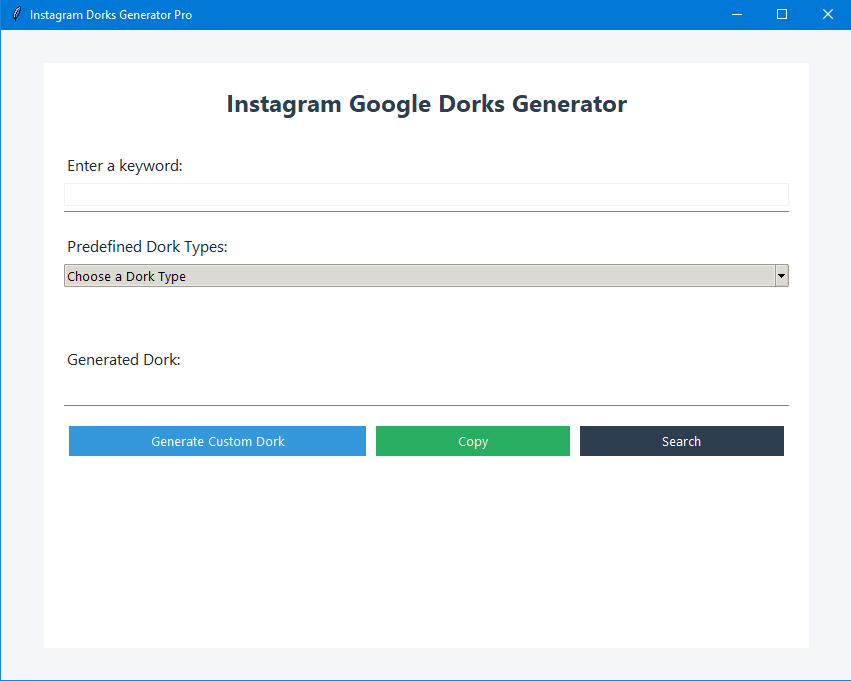
Task: Select the Instagram Google Dorks Generator heading
Action: (427, 104)
